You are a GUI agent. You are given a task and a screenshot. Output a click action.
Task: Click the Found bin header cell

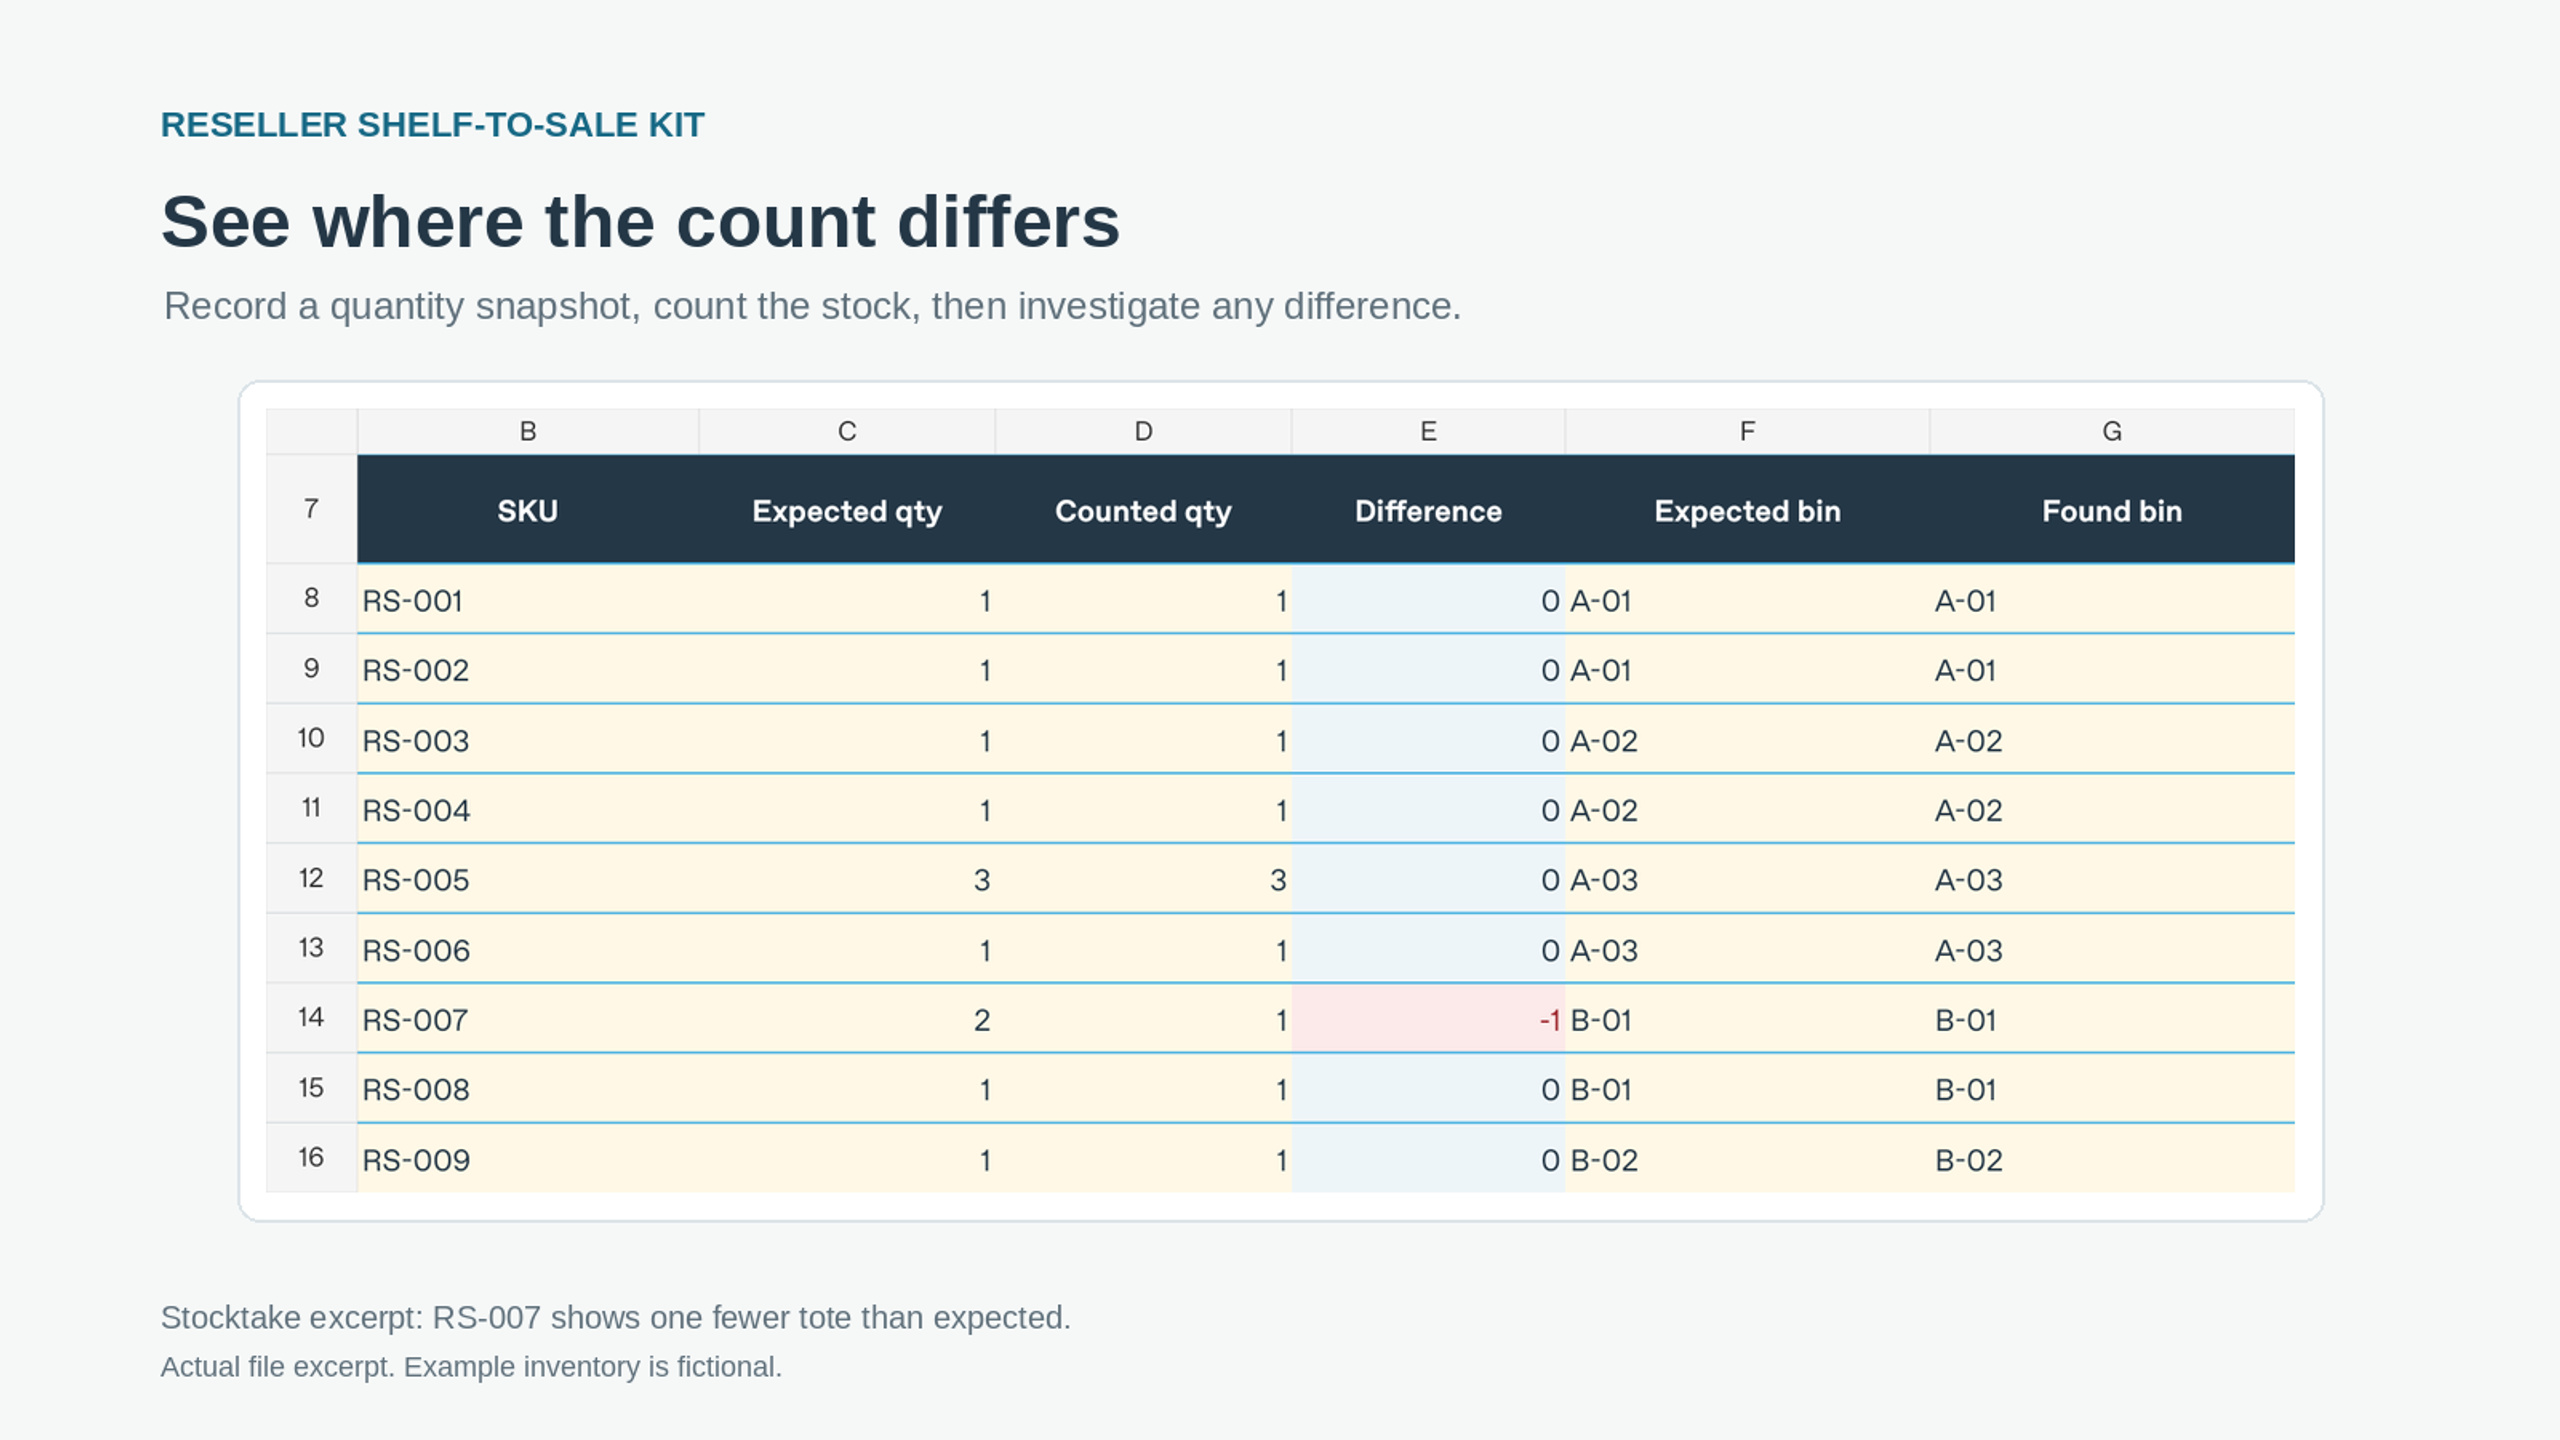coord(2112,510)
